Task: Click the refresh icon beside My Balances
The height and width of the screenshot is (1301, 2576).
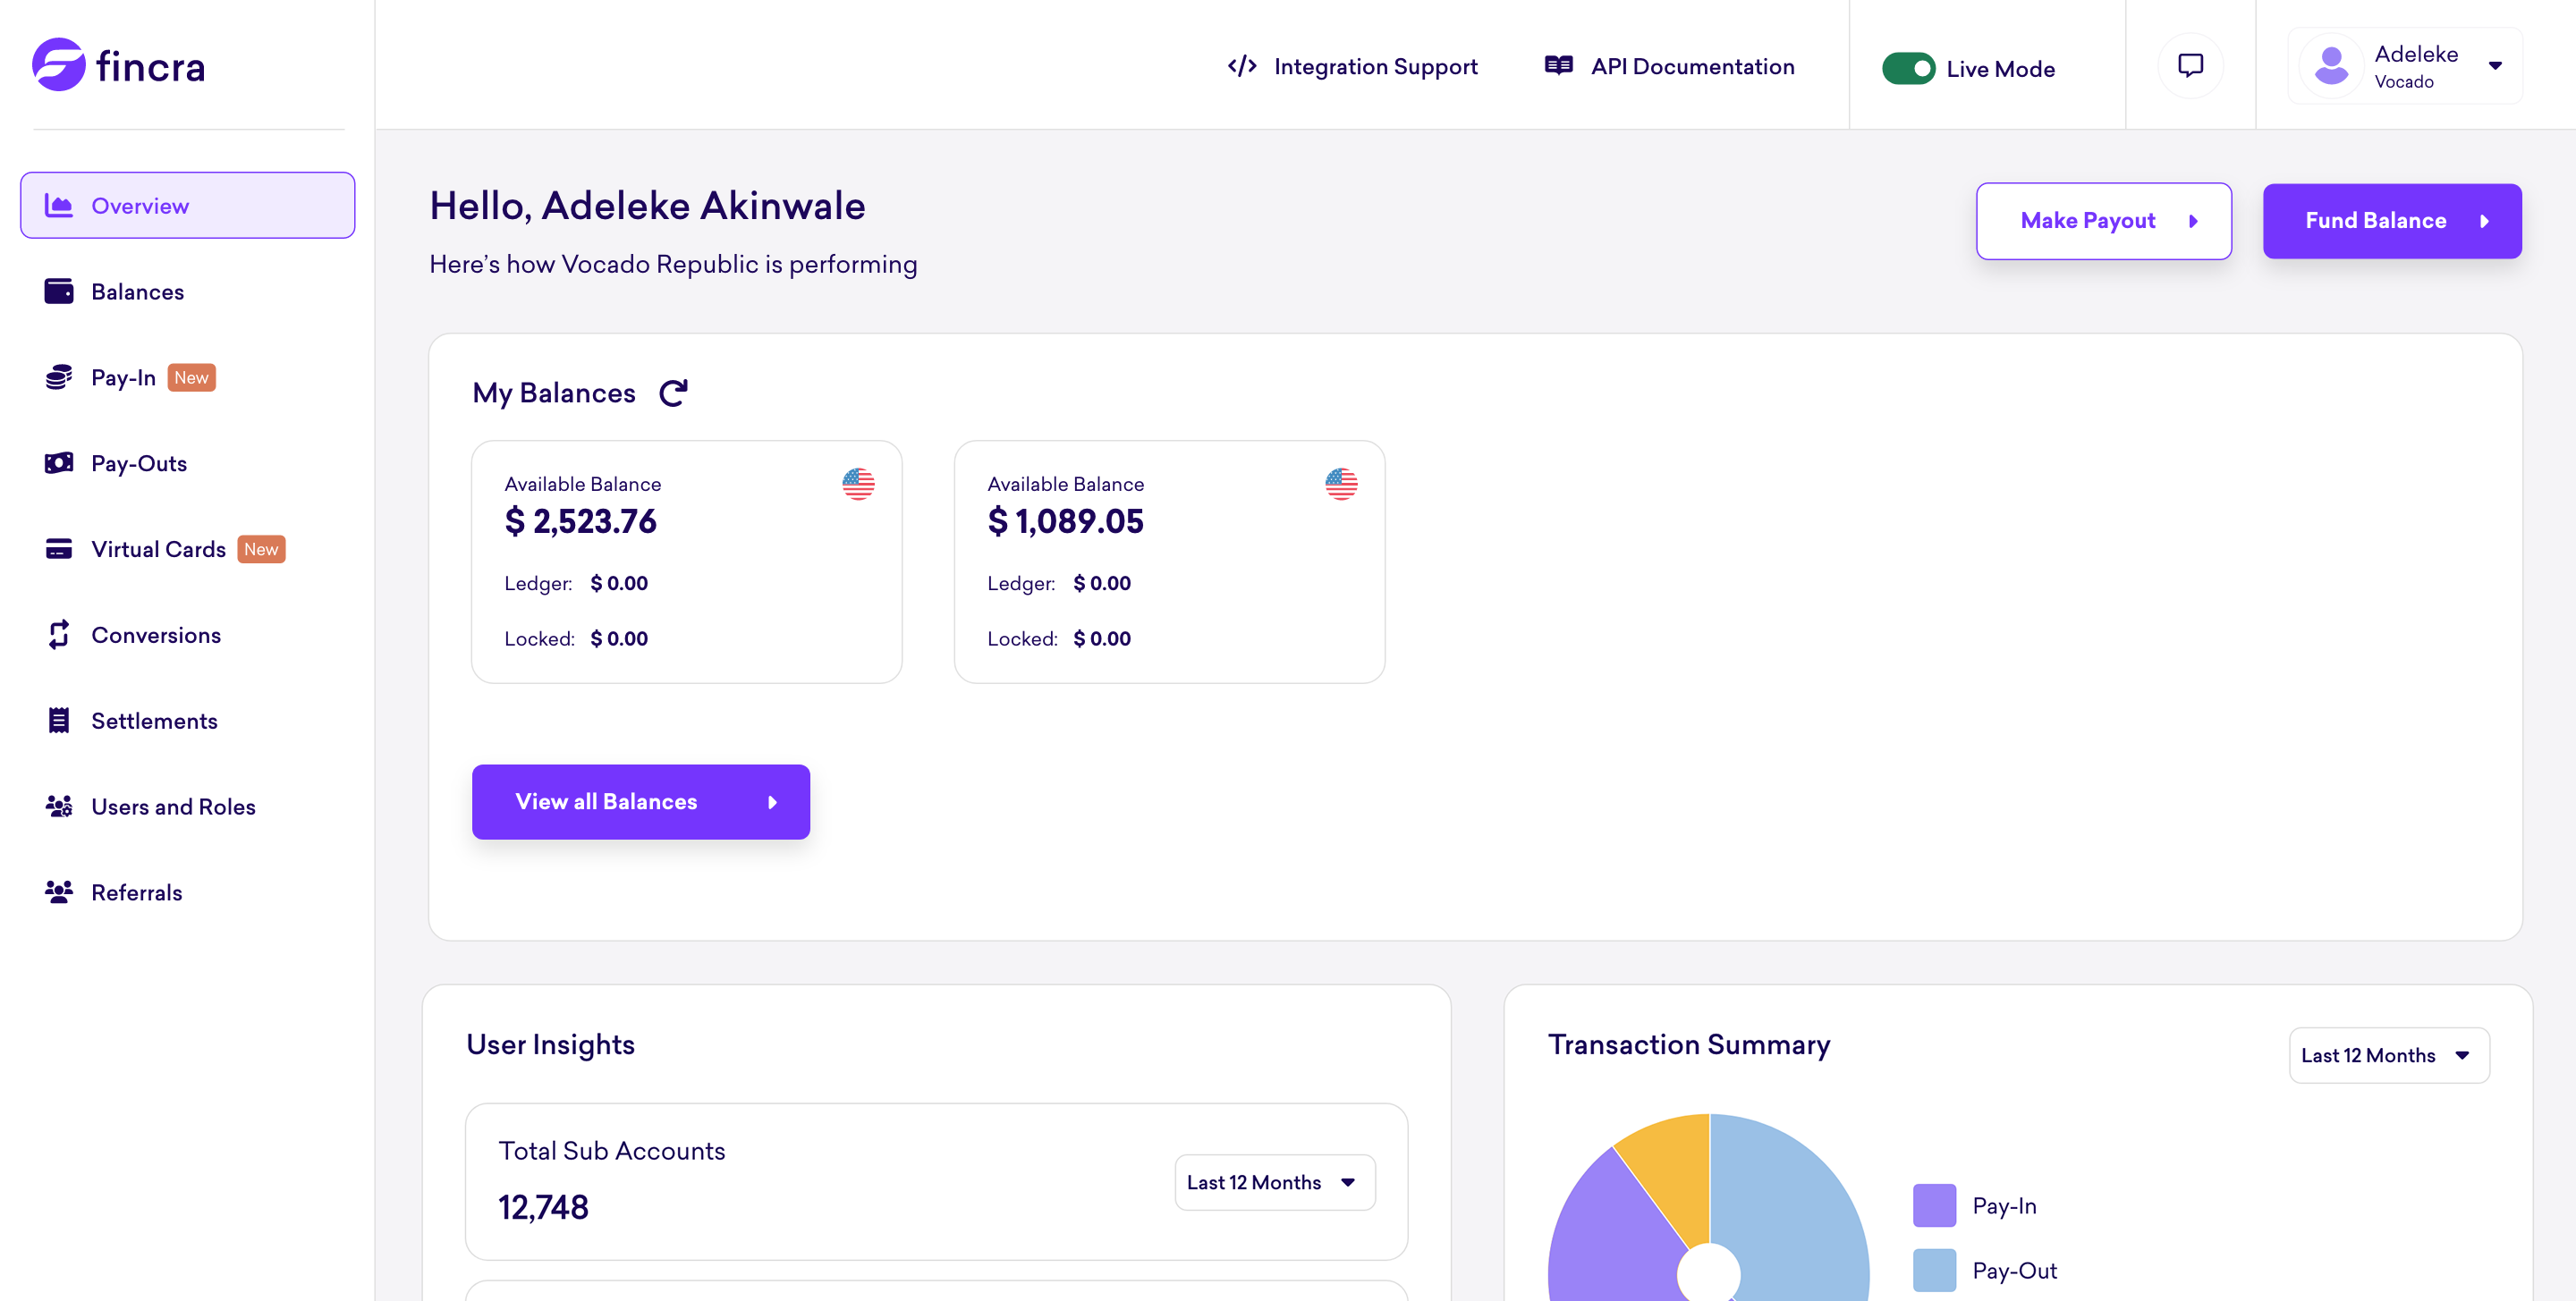Action: click(673, 393)
